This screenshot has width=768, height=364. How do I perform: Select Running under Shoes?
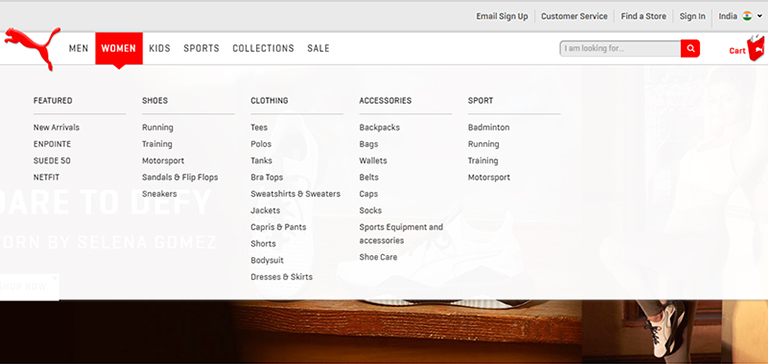click(158, 127)
